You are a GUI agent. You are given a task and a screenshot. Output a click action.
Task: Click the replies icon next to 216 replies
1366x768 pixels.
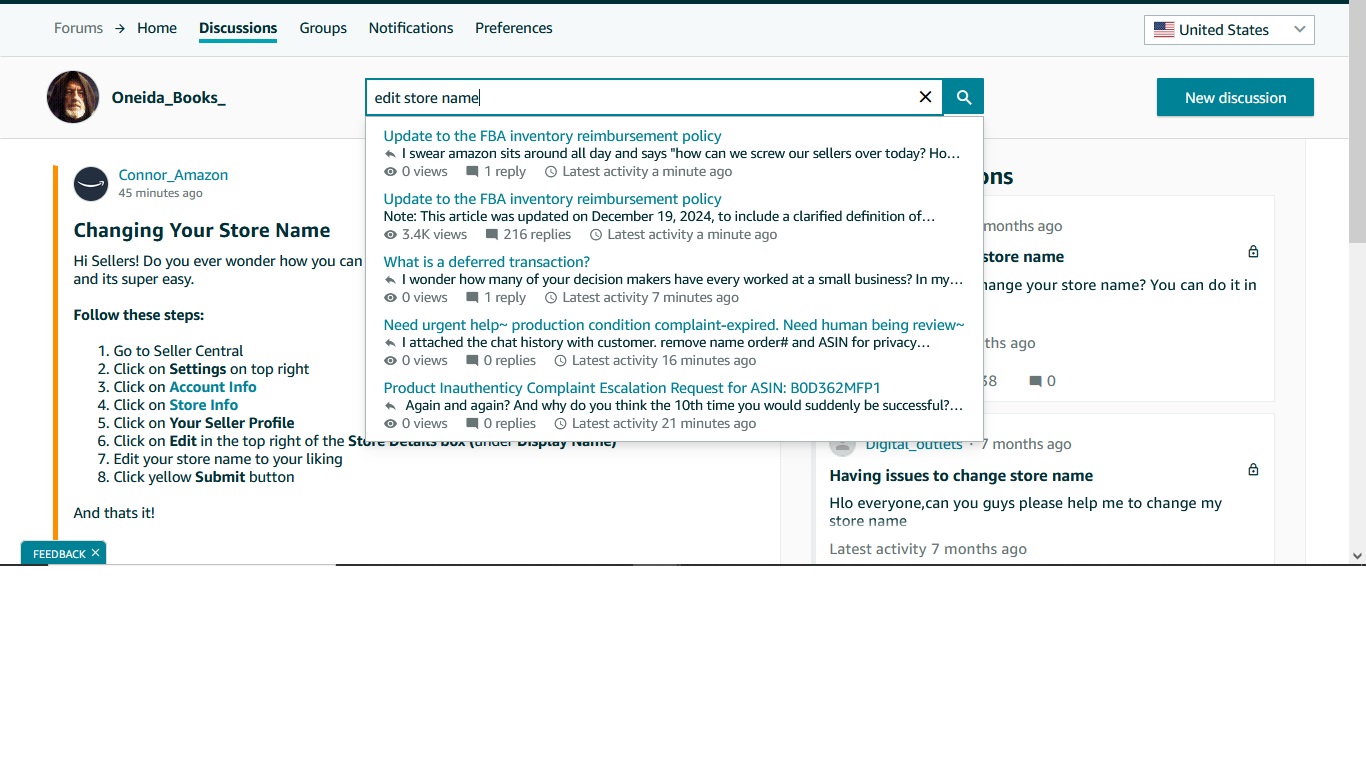click(x=492, y=235)
